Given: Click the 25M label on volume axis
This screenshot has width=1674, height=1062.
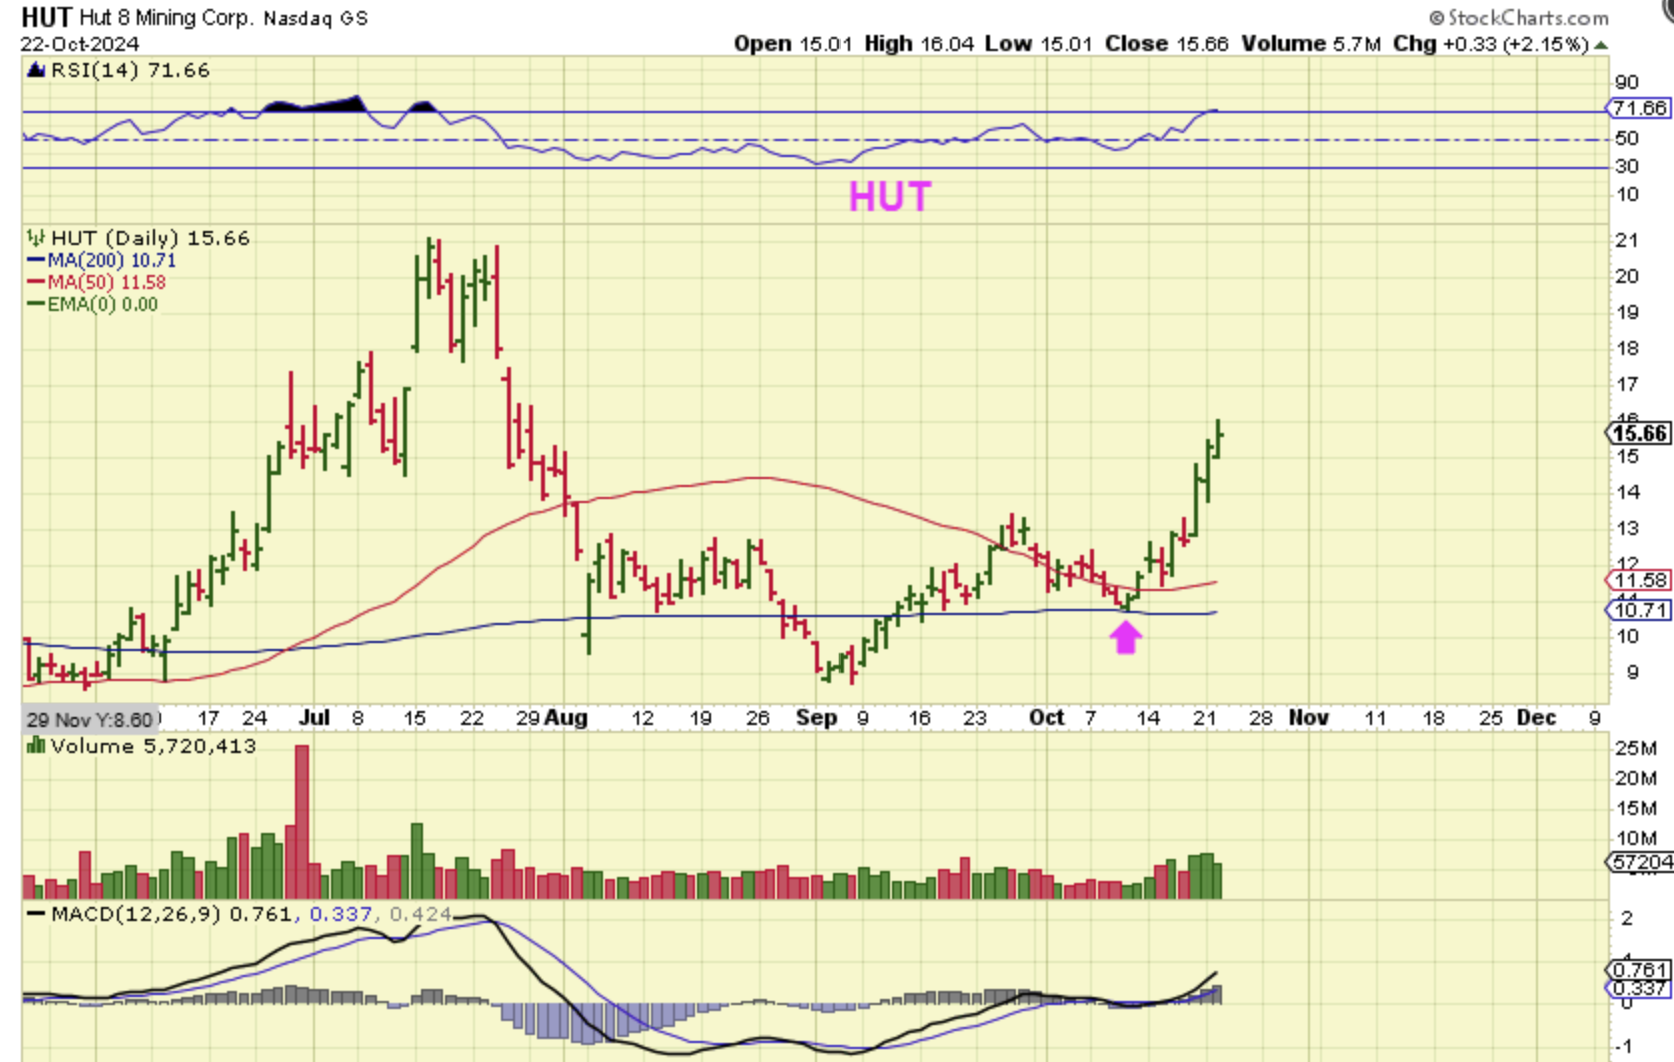Looking at the screenshot, I should click(x=1636, y=748).
